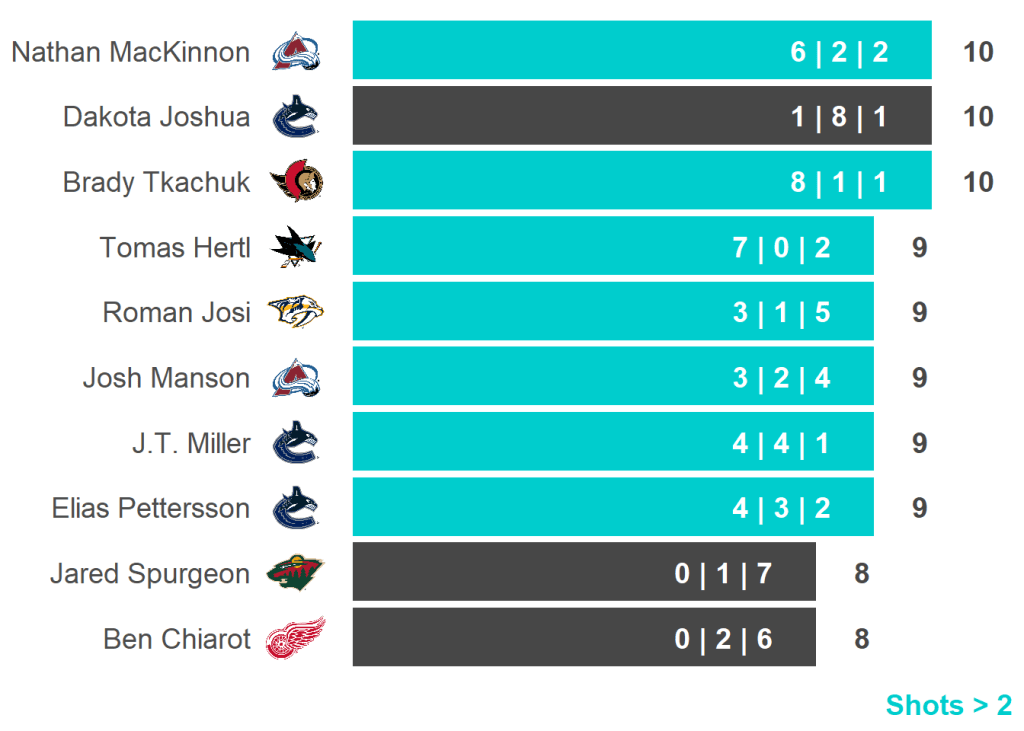Screen dimensions: 1024x731
Task: Click the Minnesota Wild logo
Action: pyautogui.click(x=296, y=574)
